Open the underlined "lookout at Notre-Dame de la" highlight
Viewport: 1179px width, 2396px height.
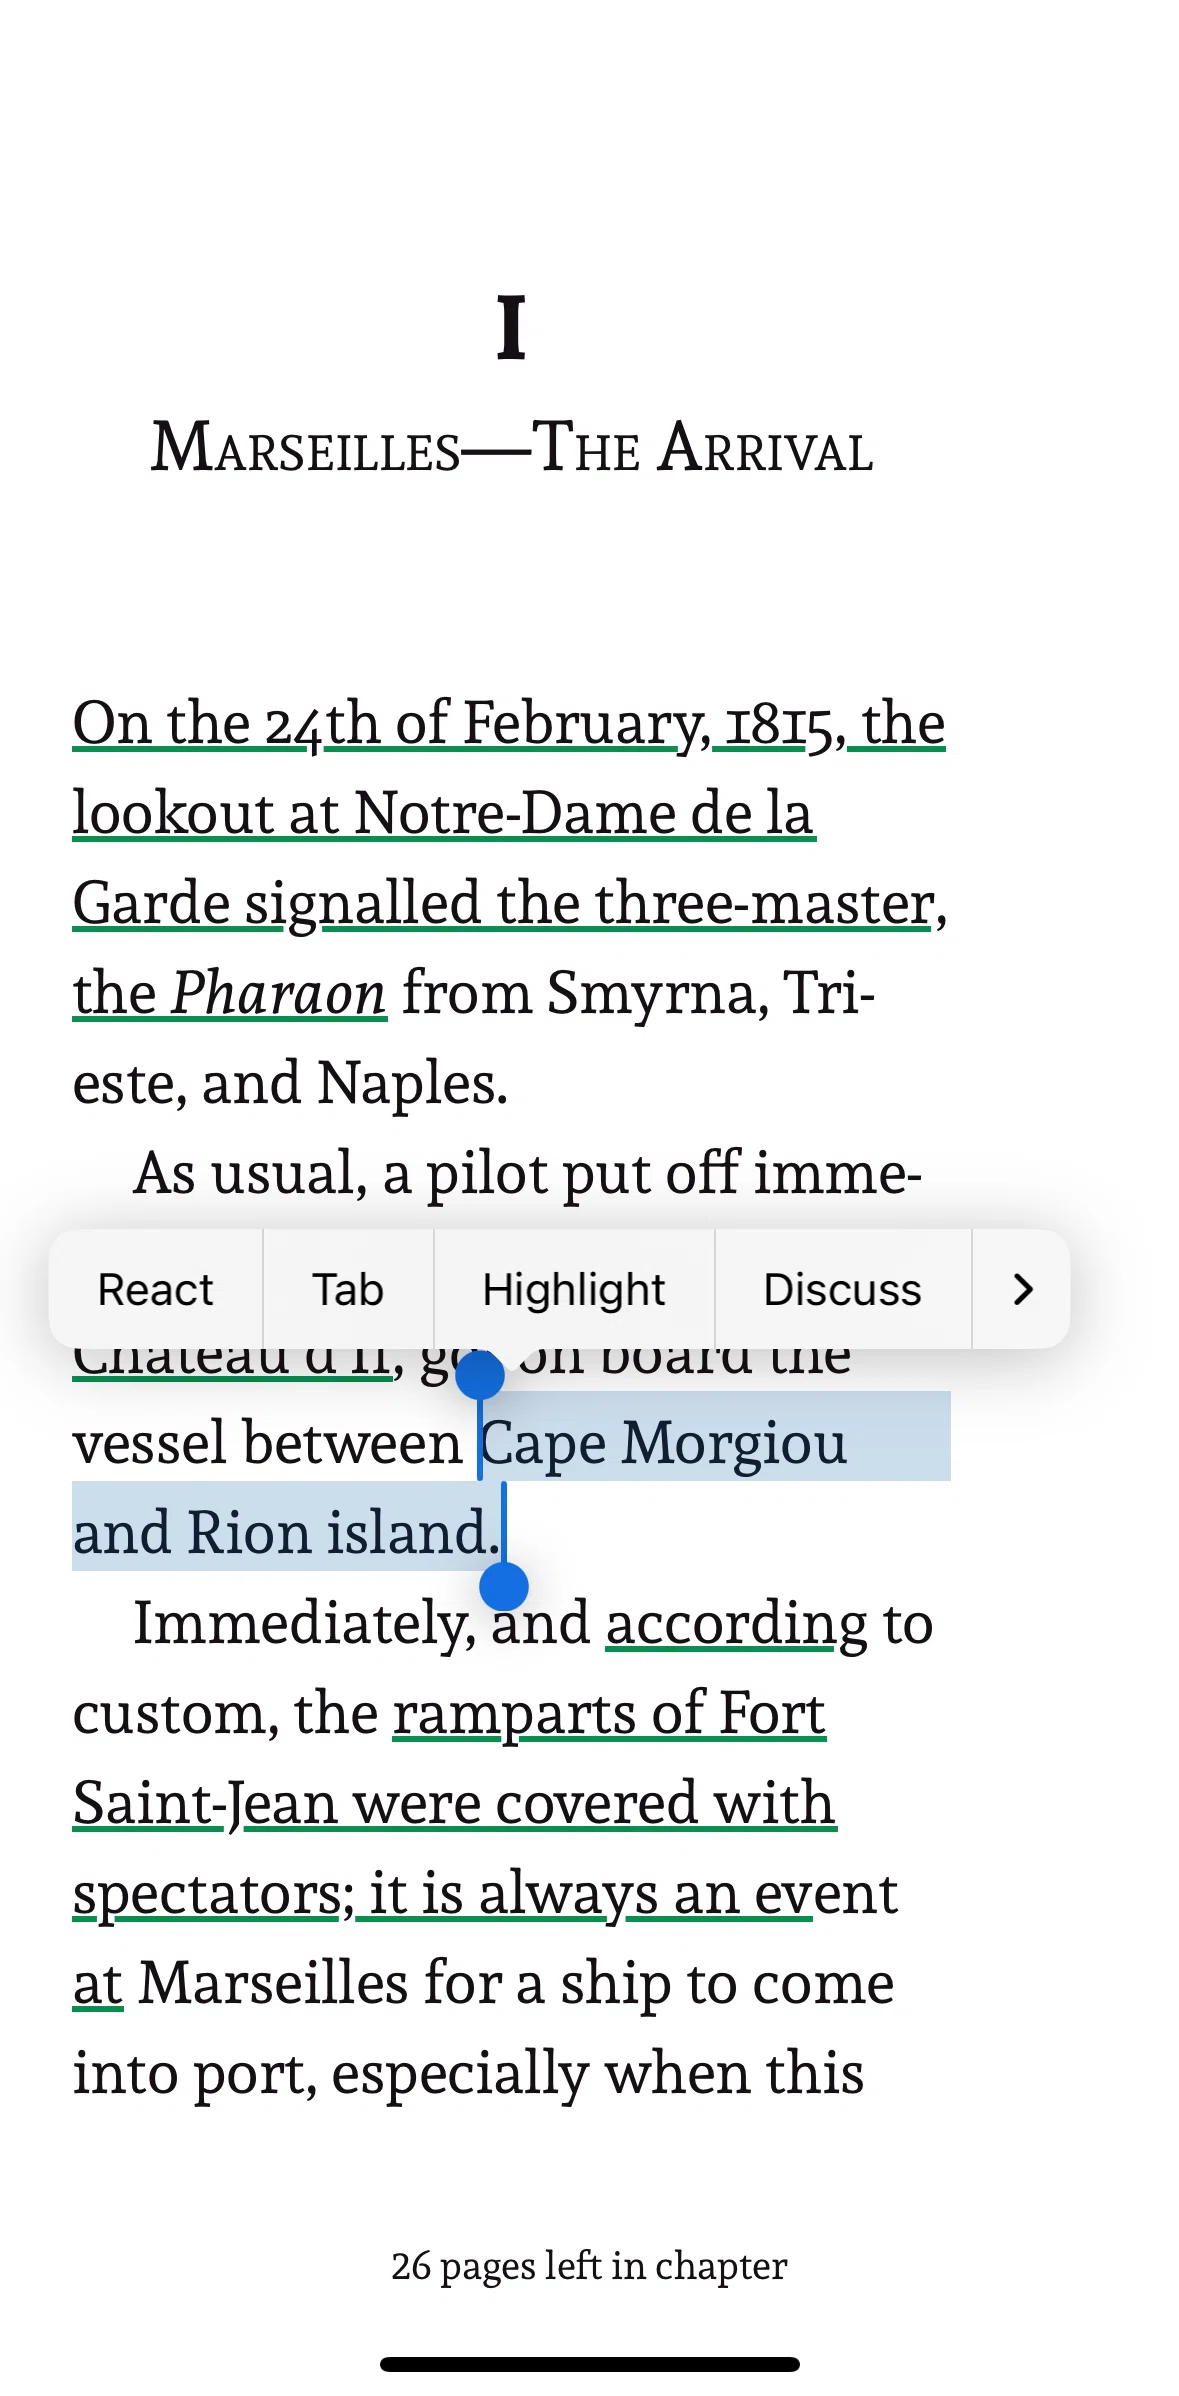(444, 813)
